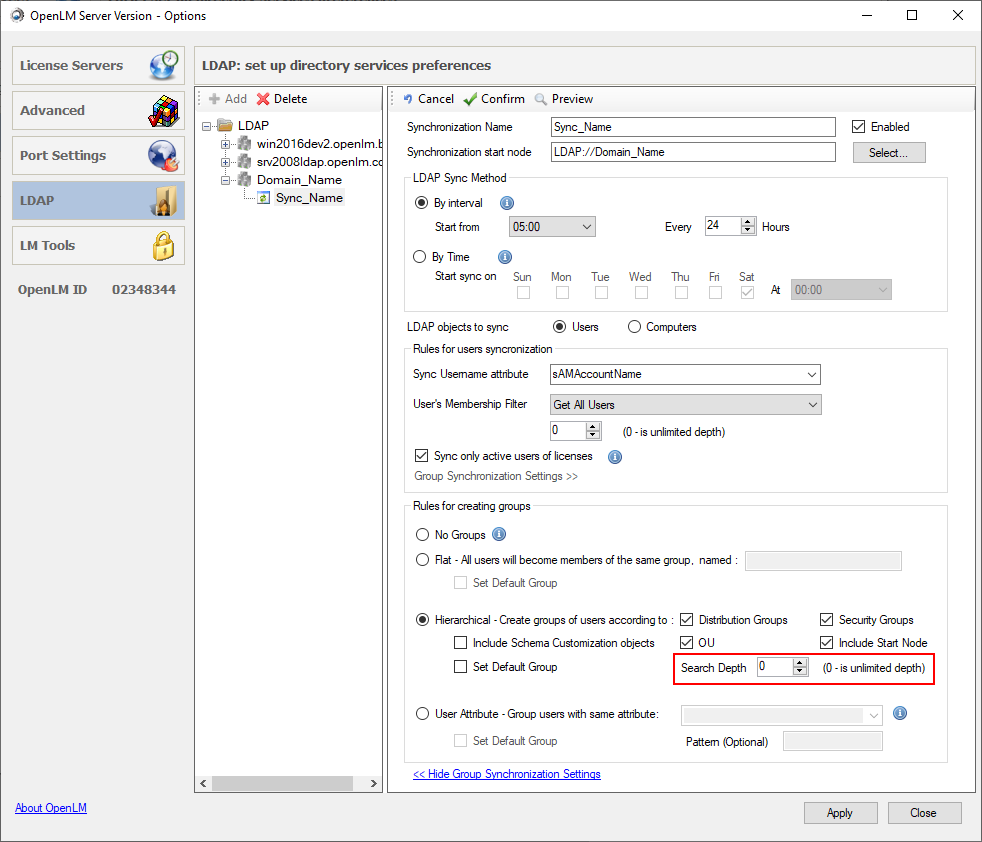Select the Computers radio button

634,327
